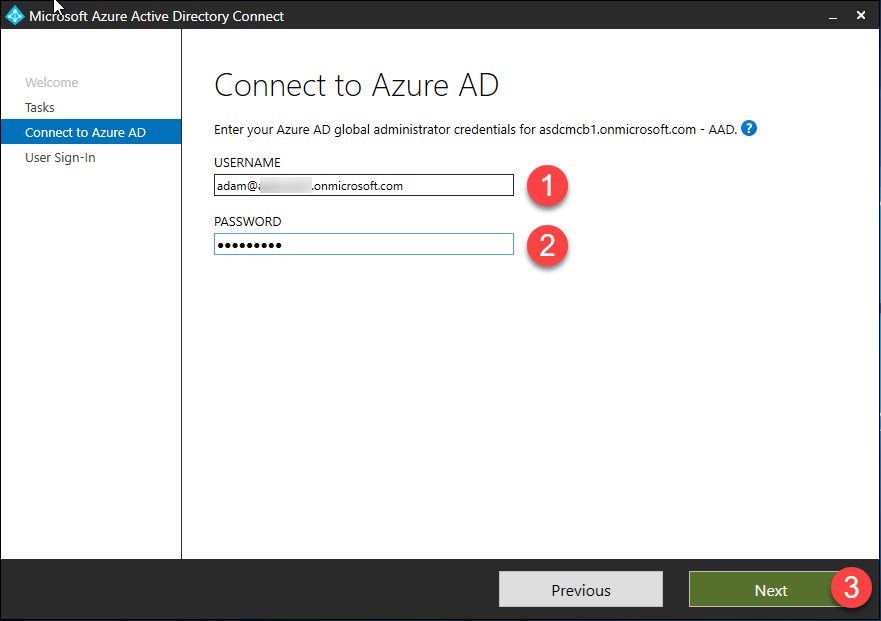Screen dimensions: 881x621
Task: Click the global administrator credentials instruction text
Action: point(475,130)
